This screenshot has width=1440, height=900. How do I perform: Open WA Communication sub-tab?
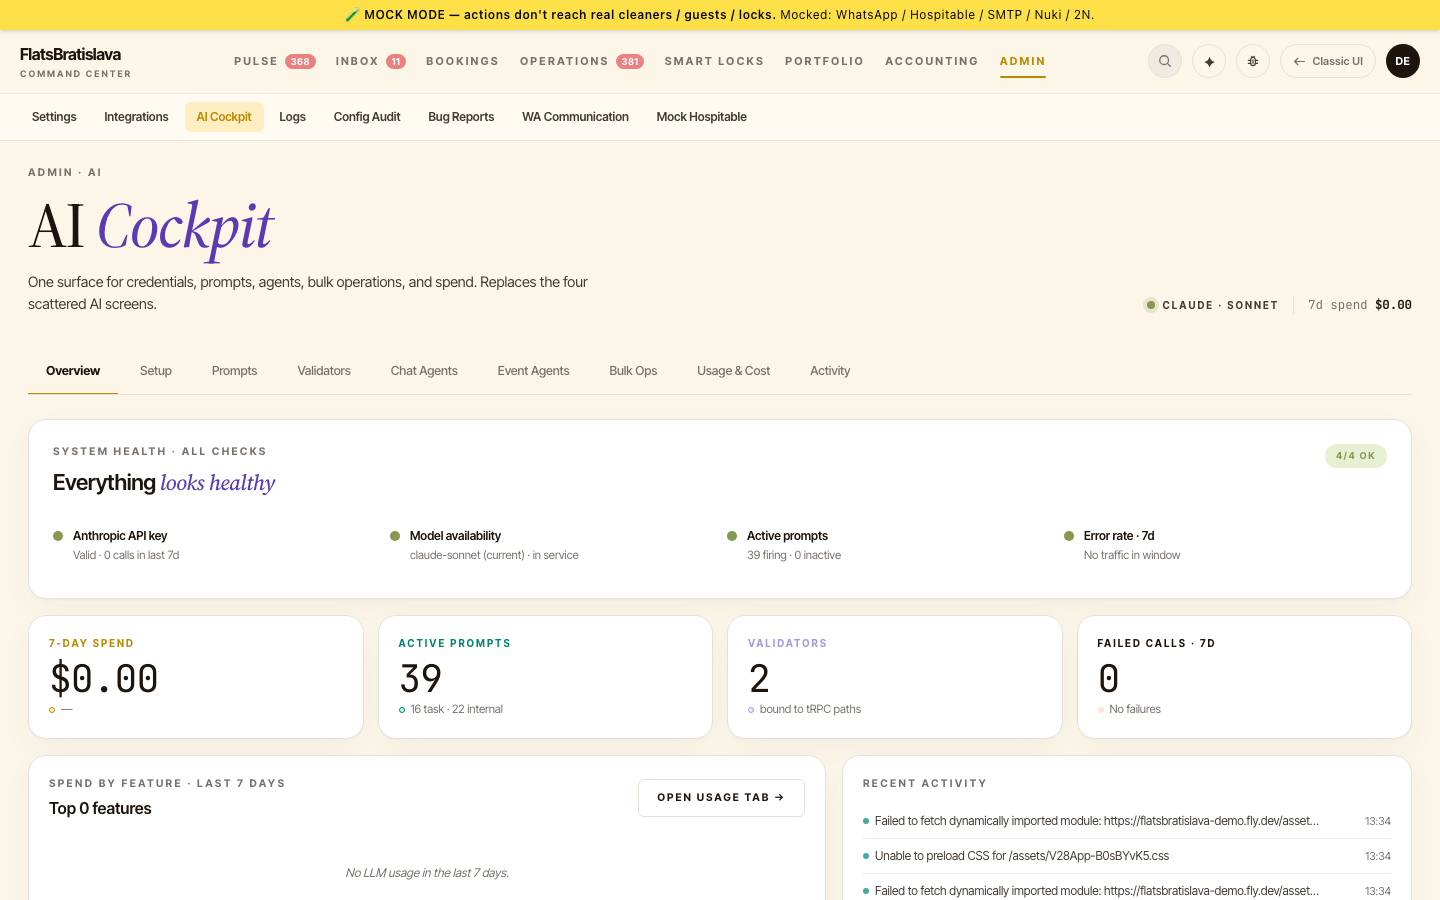point(575,117)
